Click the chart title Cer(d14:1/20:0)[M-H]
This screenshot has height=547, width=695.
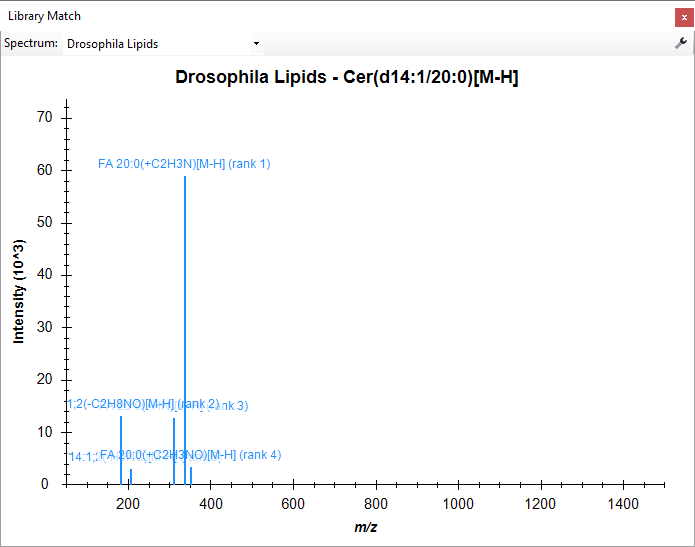pyautogui.click(x=347, y=77)
